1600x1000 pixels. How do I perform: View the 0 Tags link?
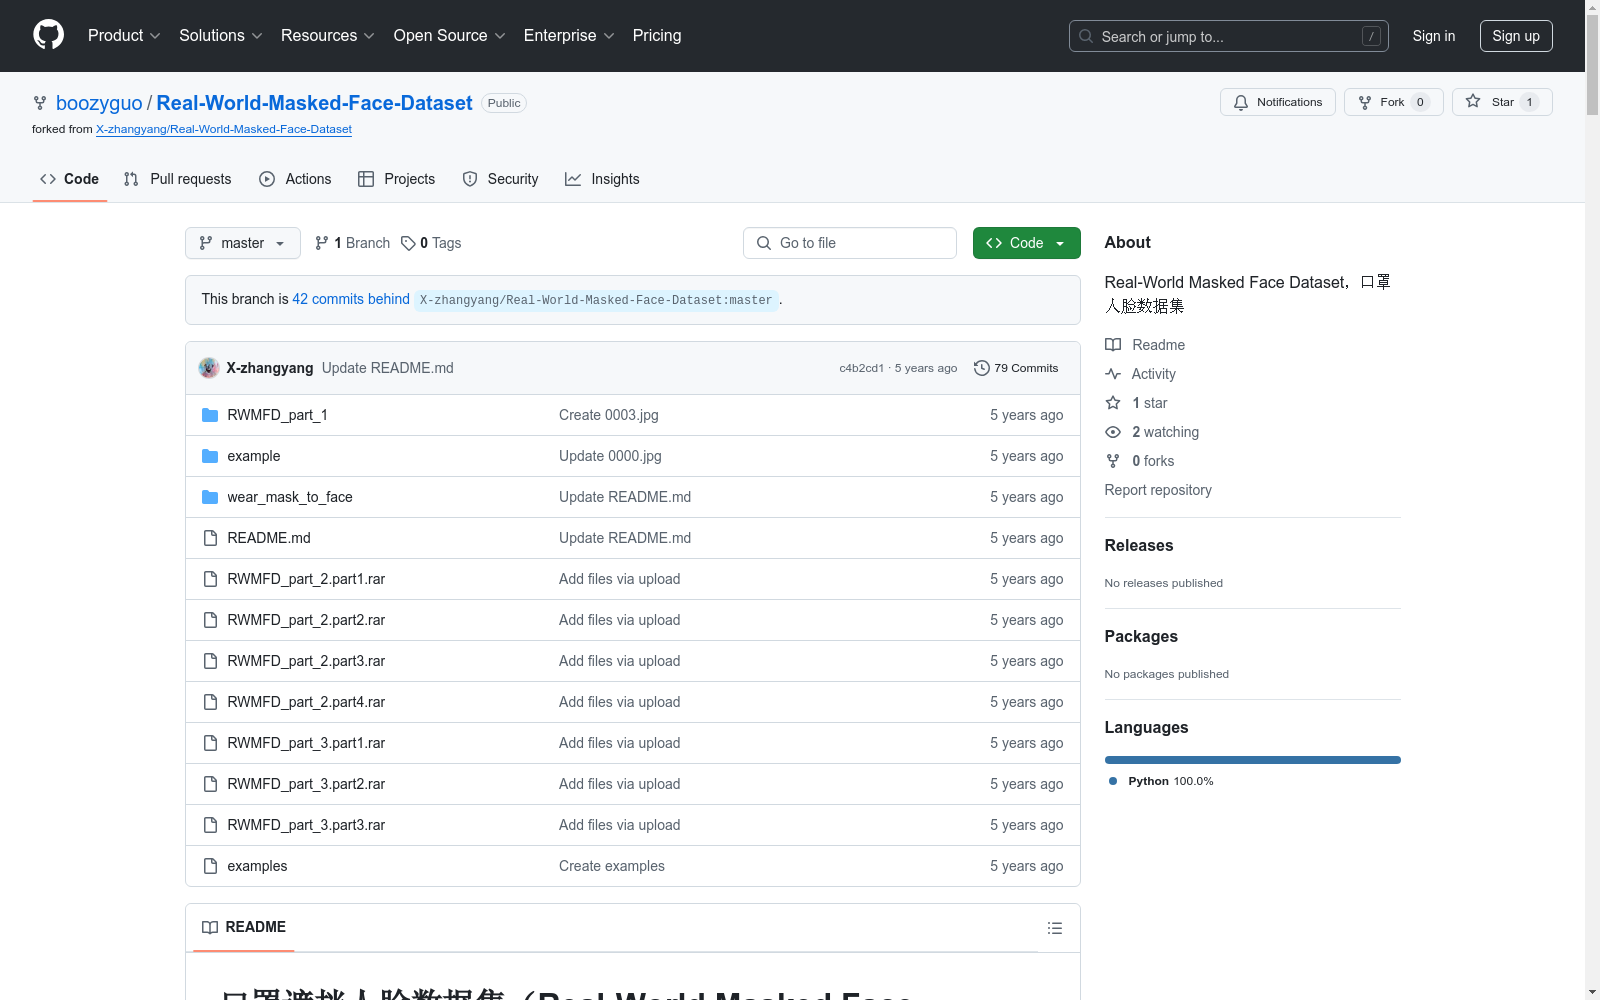pyautogui.click(x=431, y=243)
